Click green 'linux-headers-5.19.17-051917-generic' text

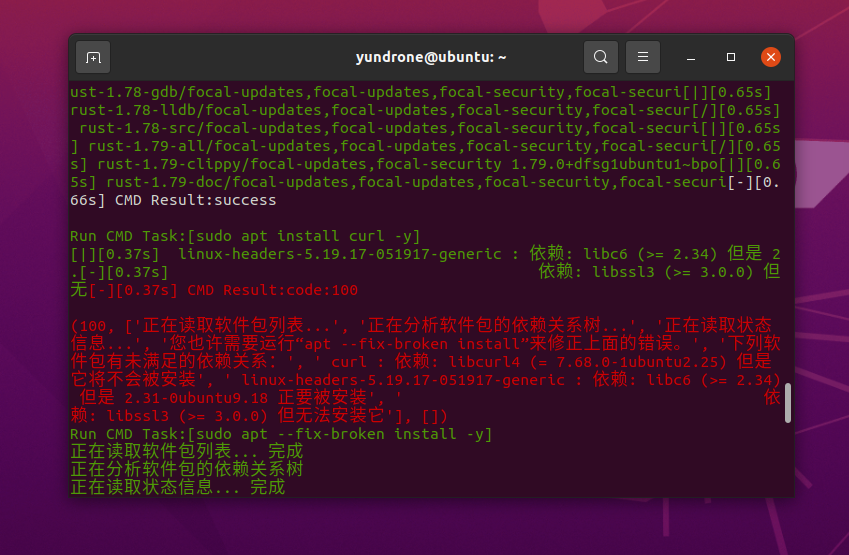(x=340, y=254)
